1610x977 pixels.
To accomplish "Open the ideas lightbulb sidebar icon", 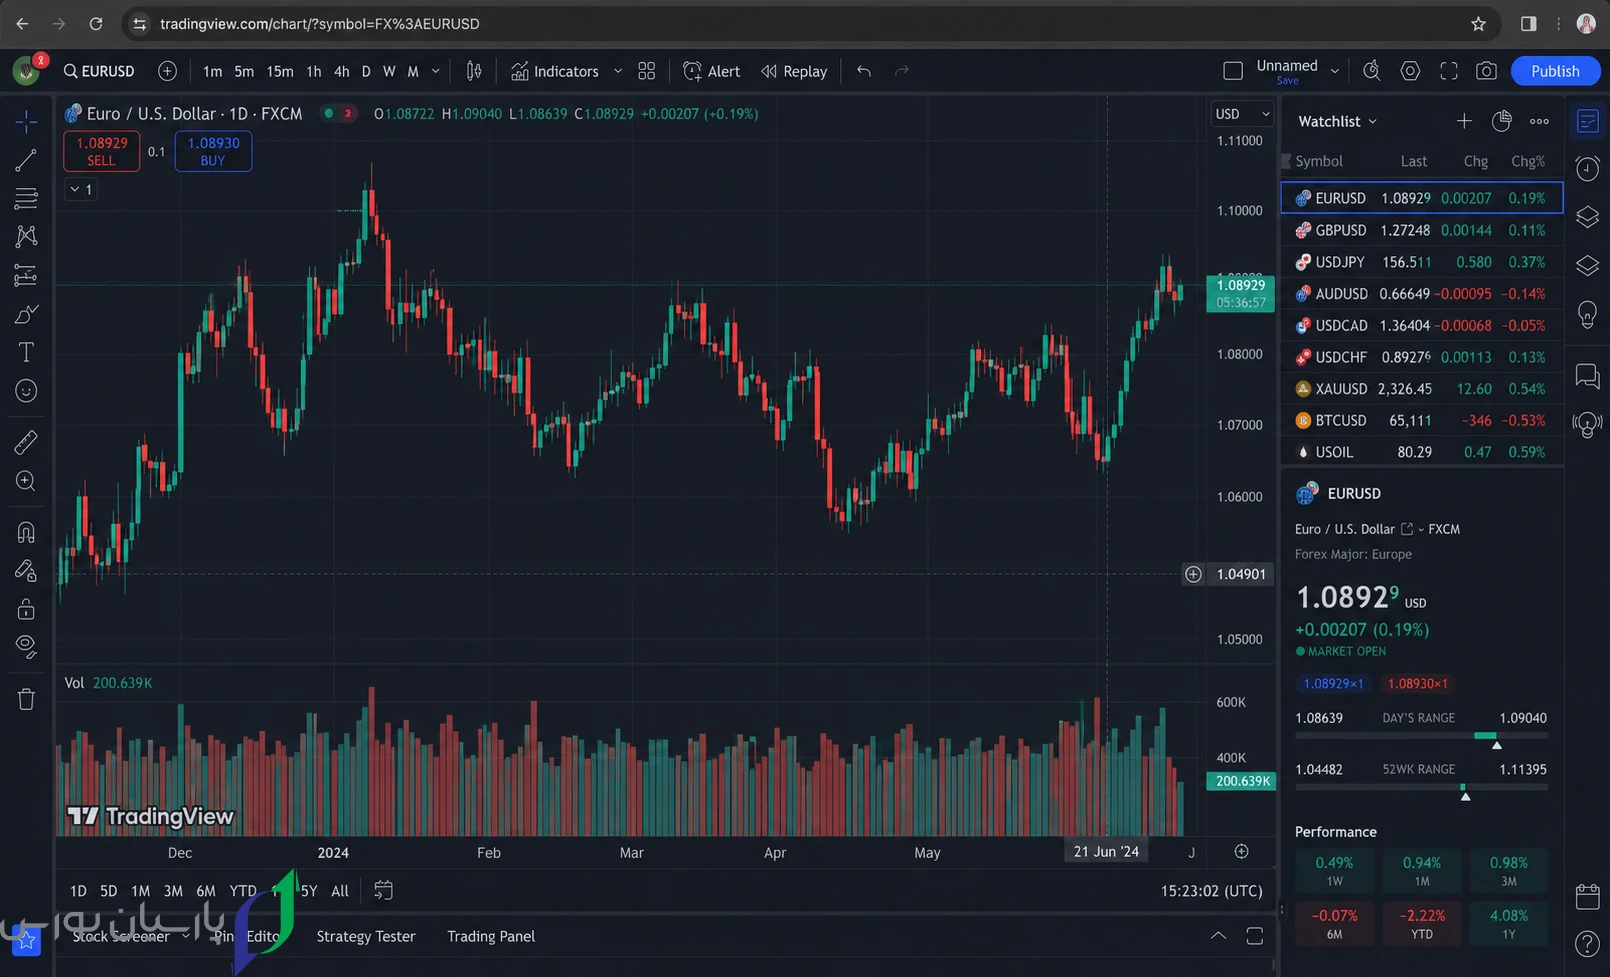I will (1587, 314).
